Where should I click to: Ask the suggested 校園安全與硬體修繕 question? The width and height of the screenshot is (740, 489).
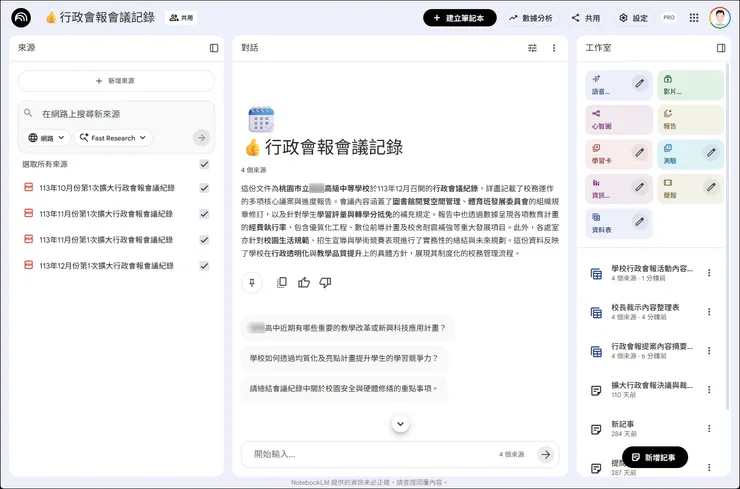pyautogui.click(x=344, y=388)
